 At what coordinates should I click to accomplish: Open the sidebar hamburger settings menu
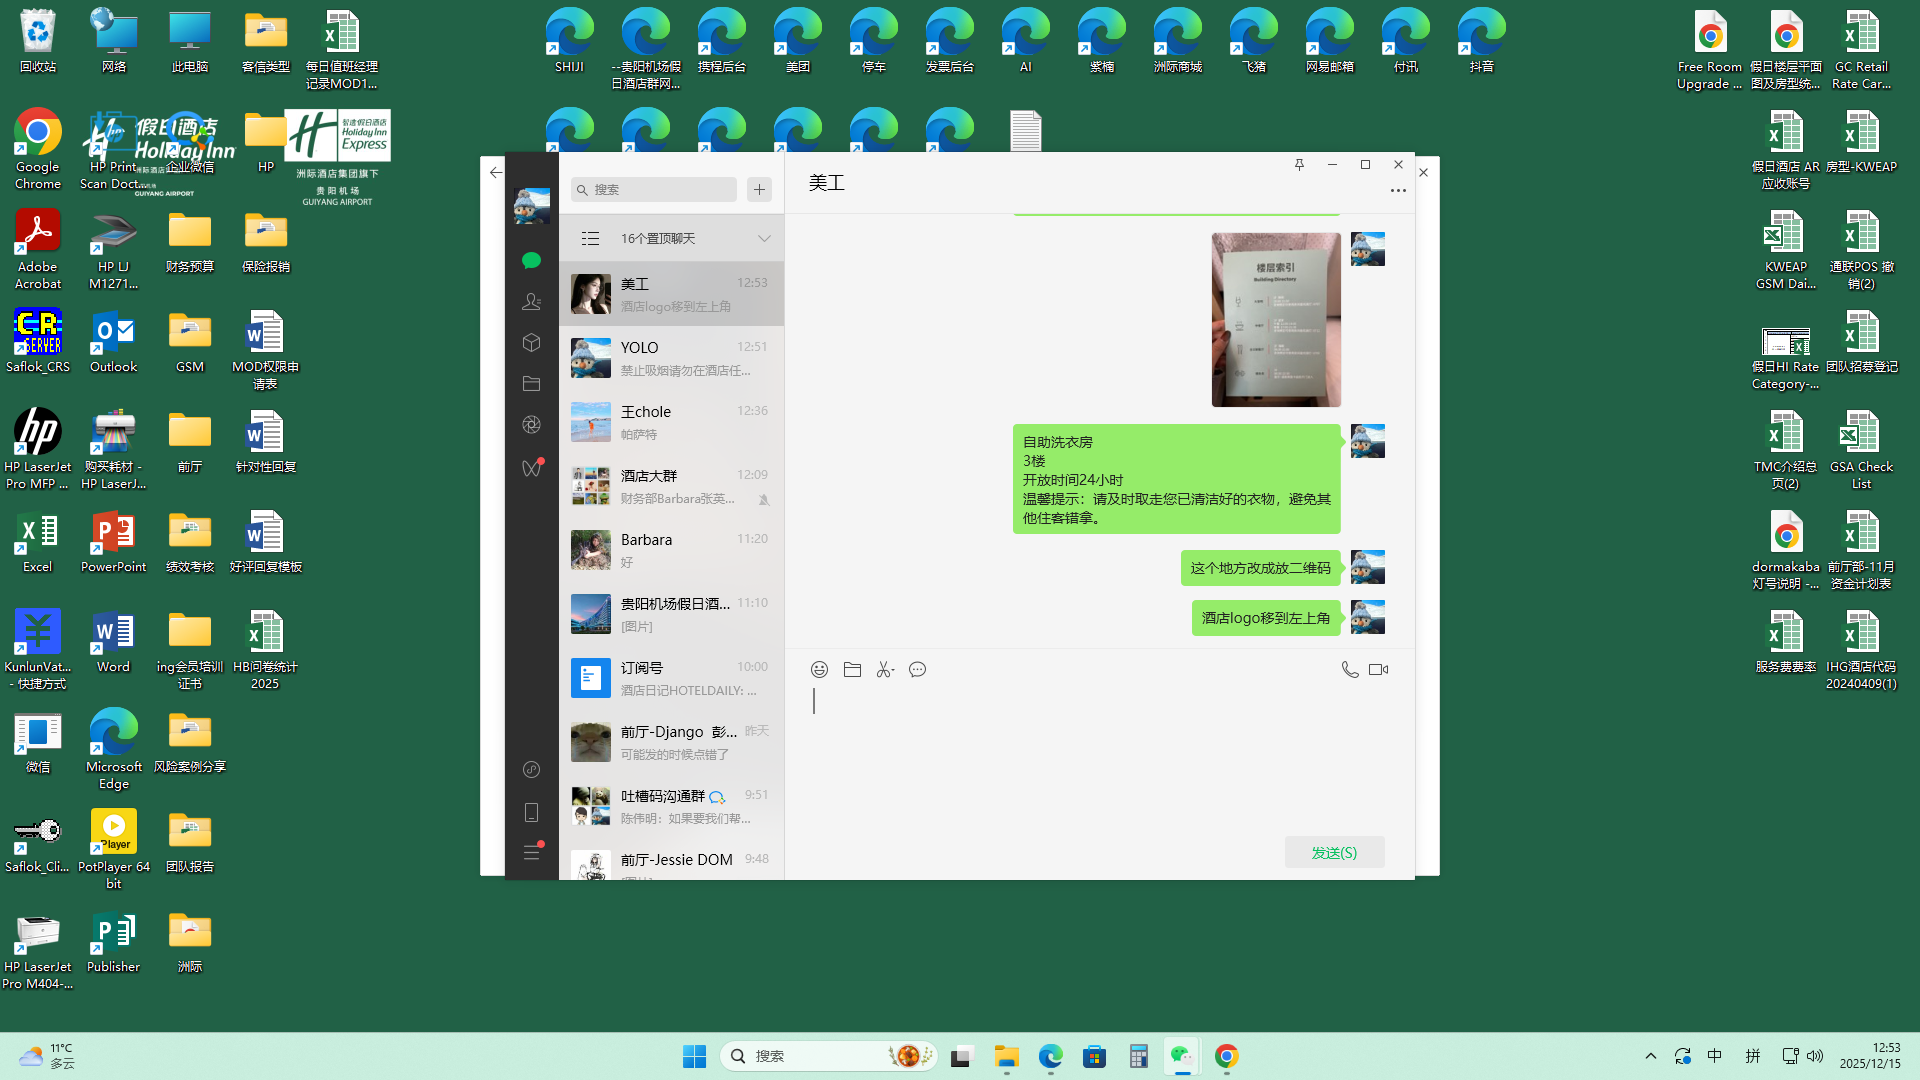click(531, 853)
